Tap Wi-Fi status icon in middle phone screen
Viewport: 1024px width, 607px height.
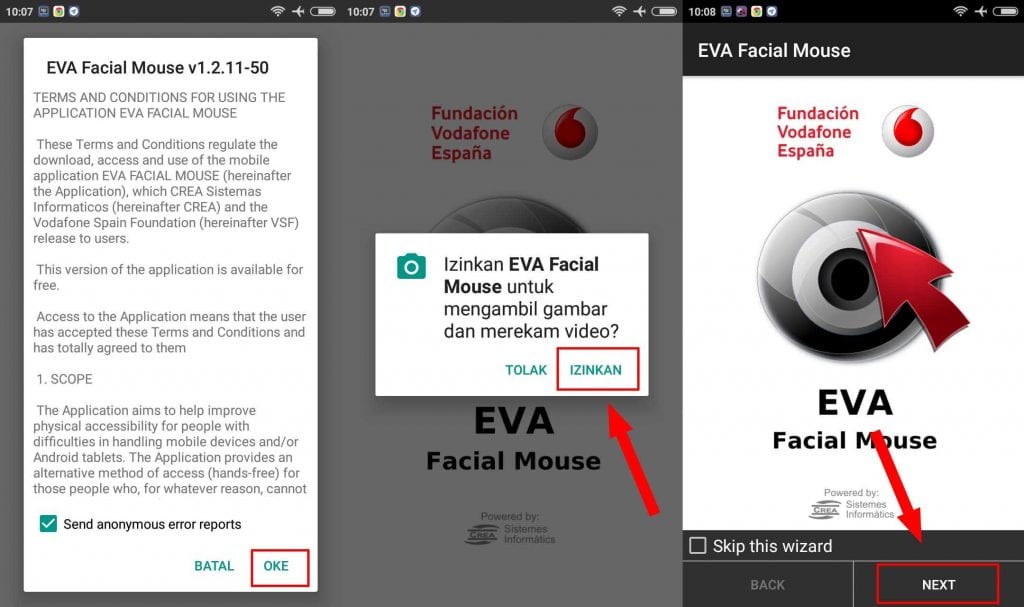[x=618, y=11]
